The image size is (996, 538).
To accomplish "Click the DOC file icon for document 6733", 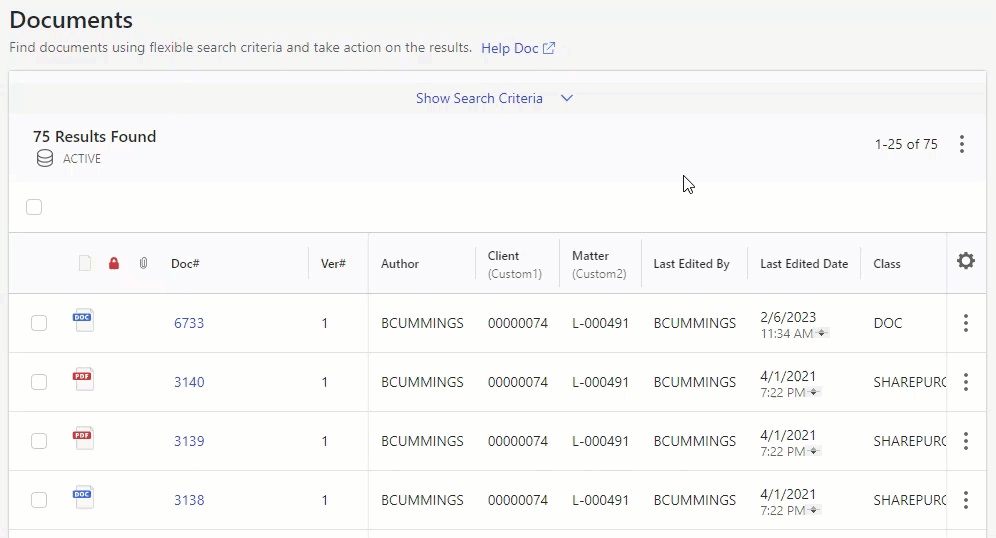I will tap(83, 321).
